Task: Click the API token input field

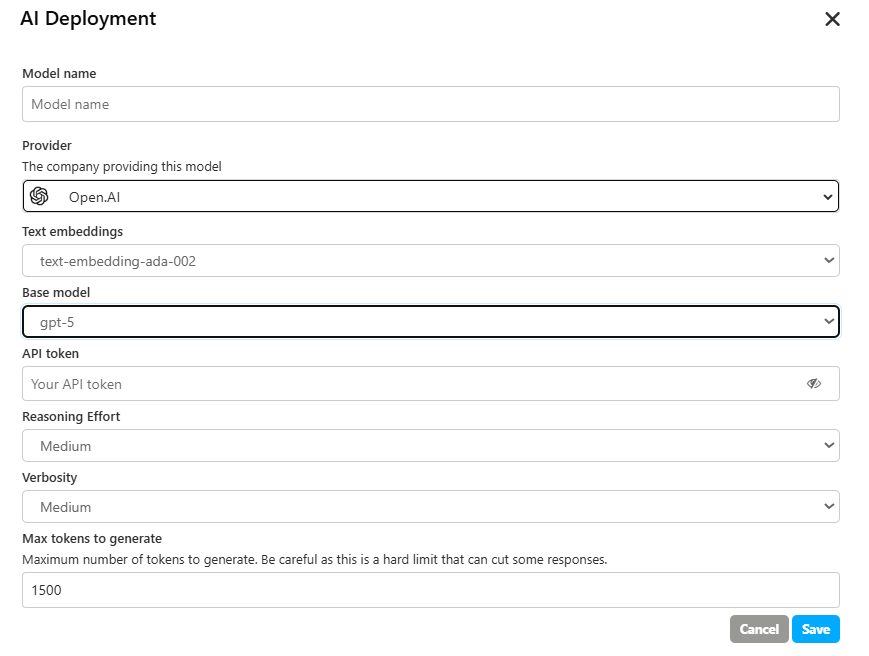Action: [431, 383]
